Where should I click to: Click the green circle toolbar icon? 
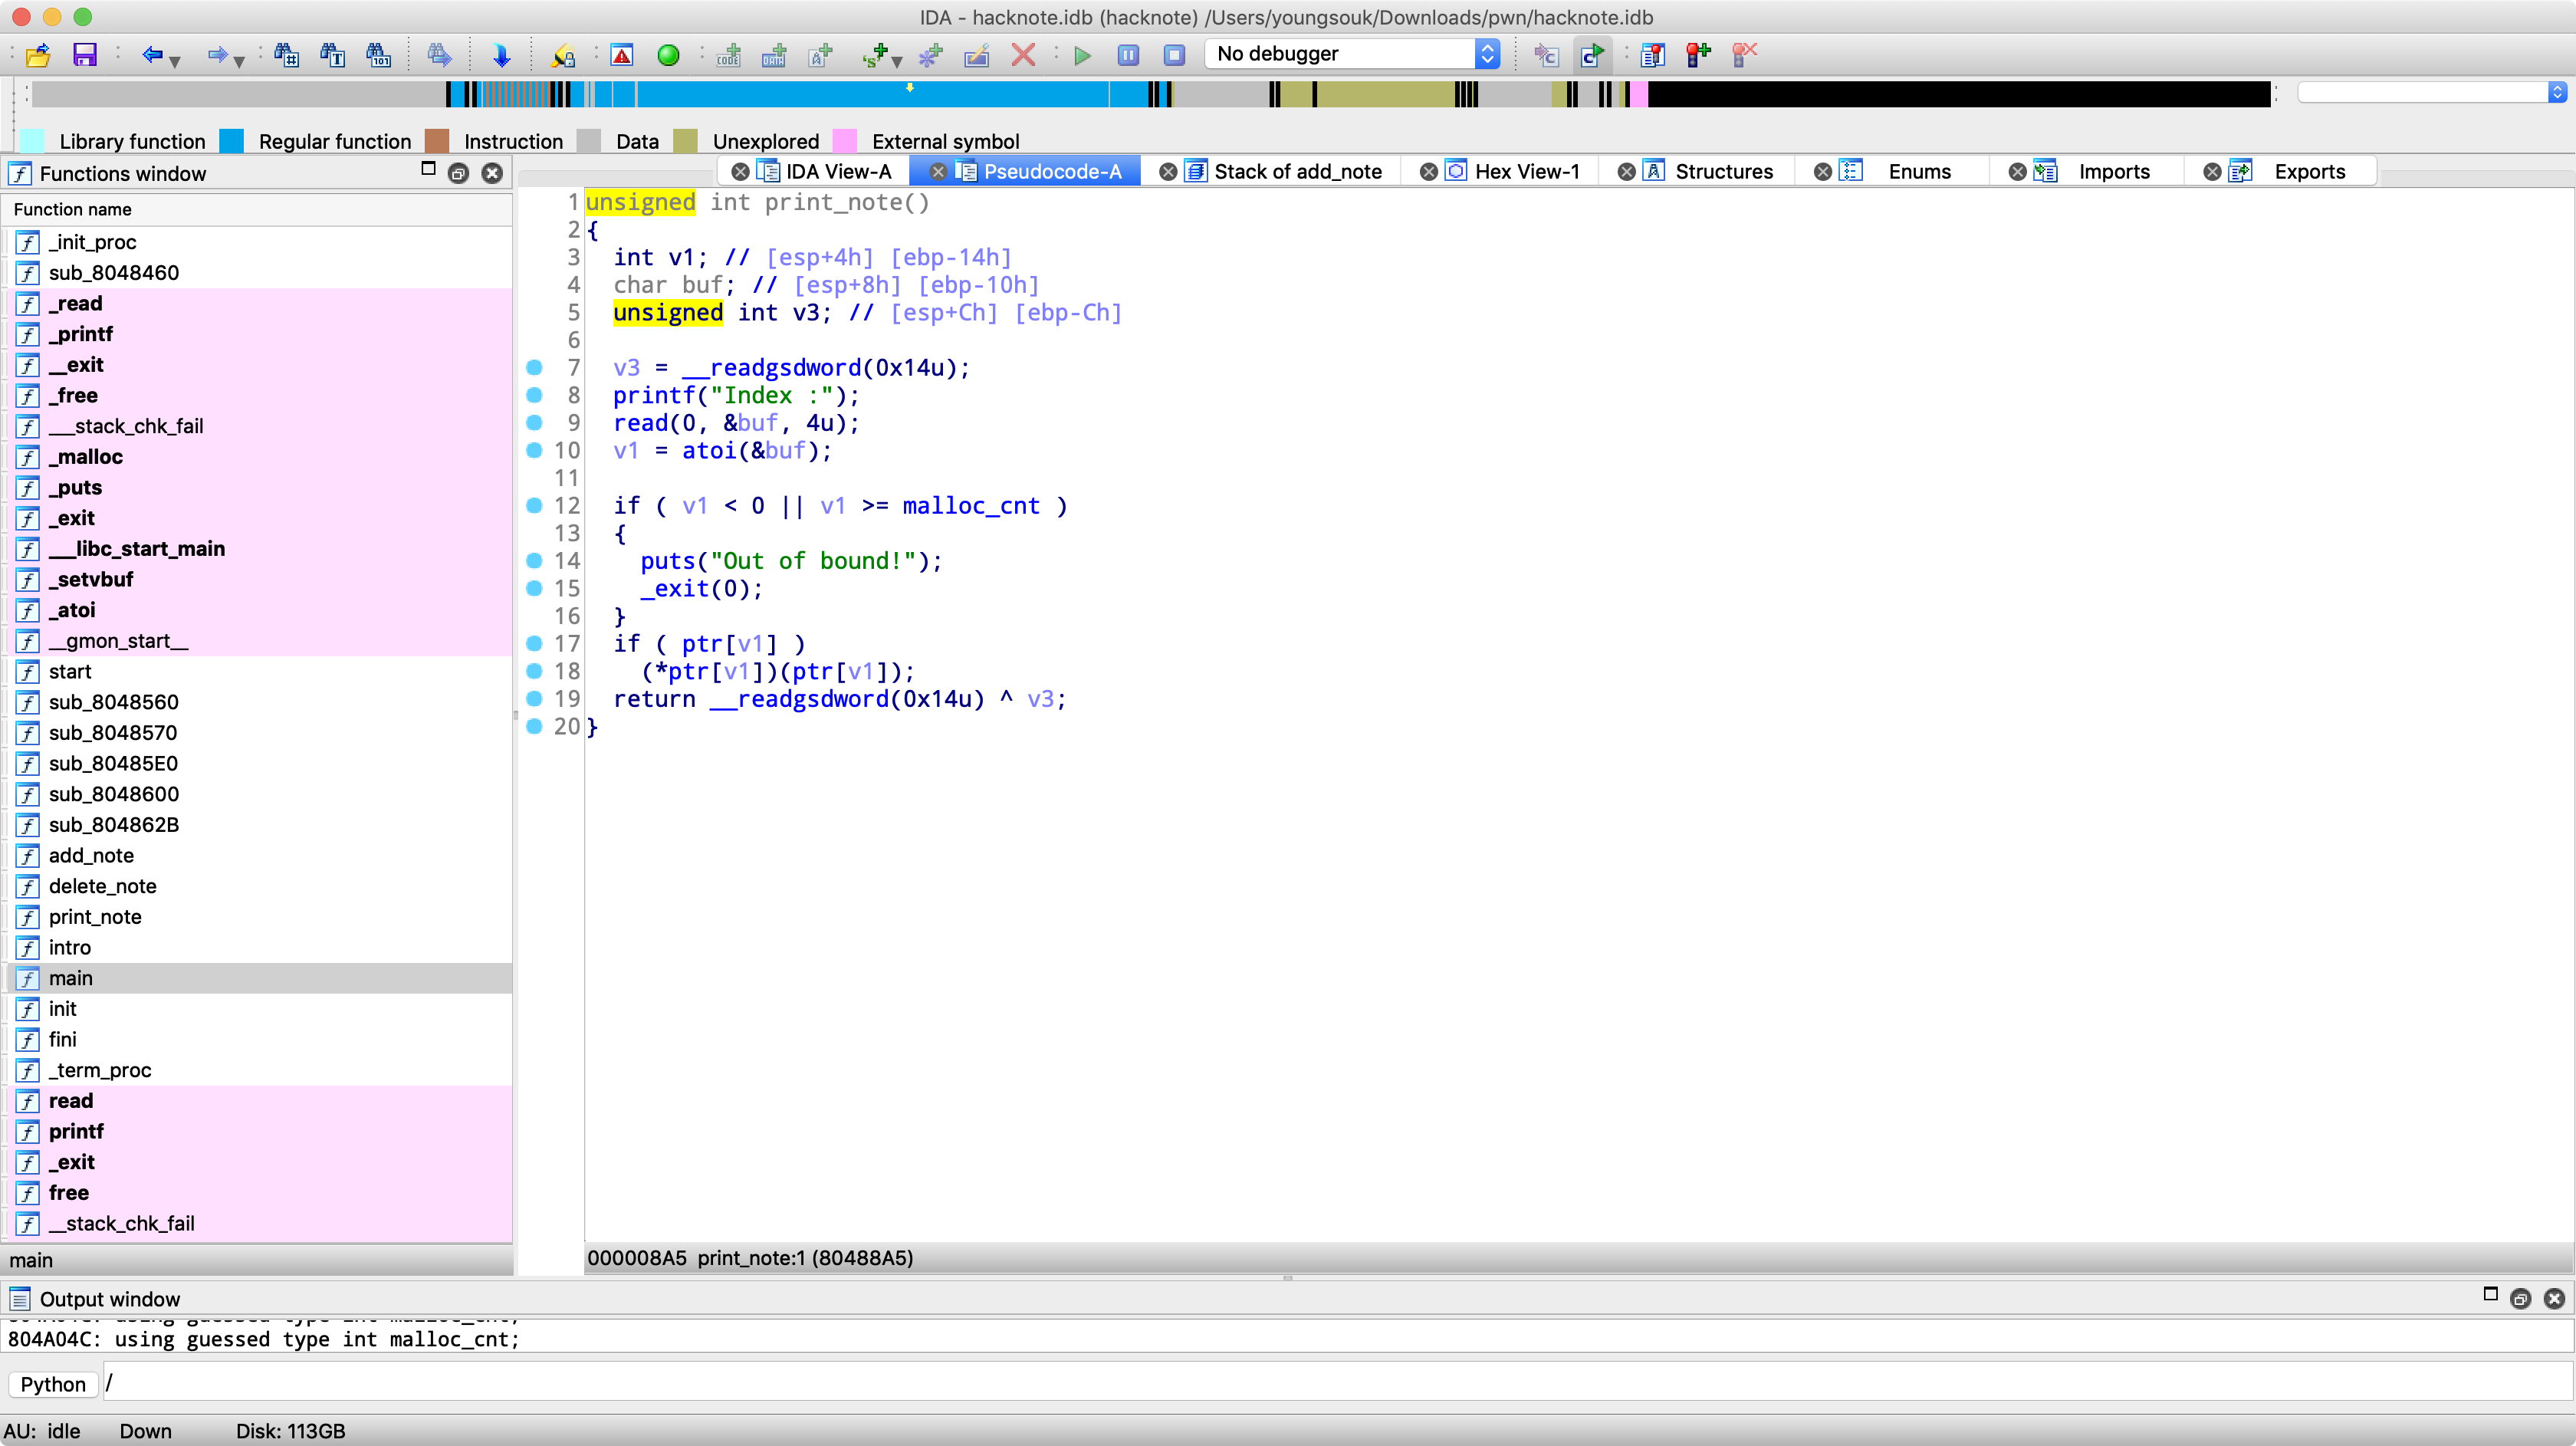tap(669, 55)
